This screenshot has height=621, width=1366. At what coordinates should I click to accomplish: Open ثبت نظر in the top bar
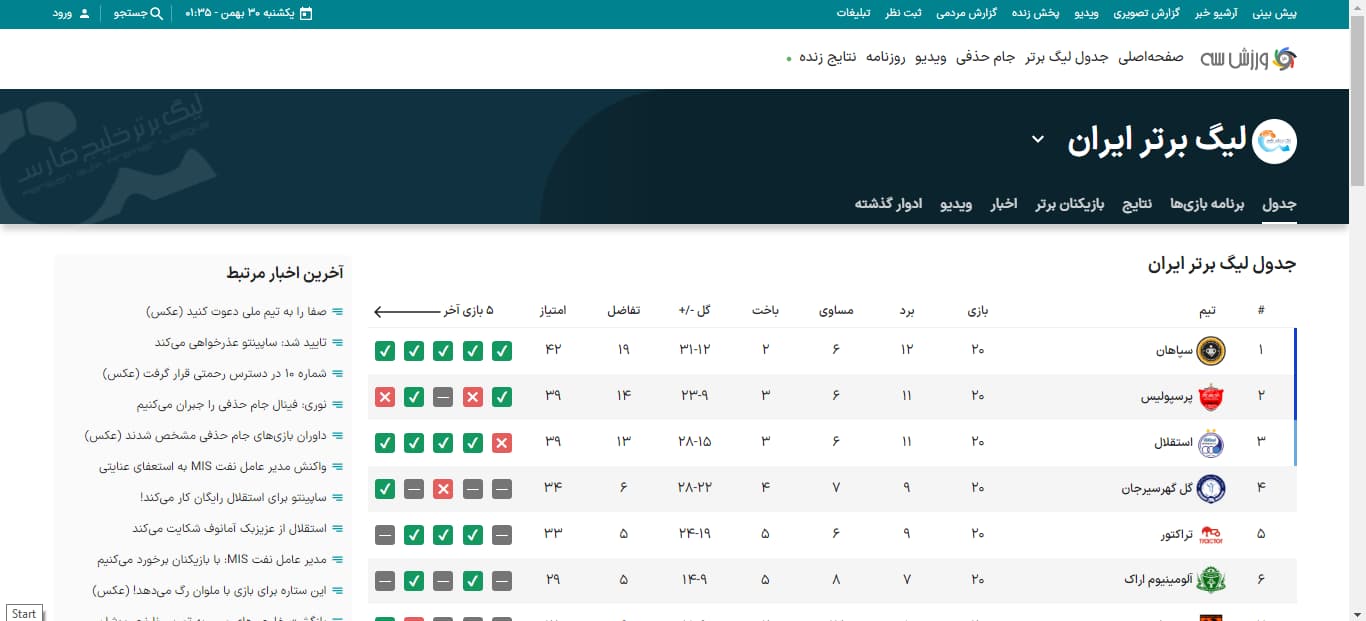pos(902,14)
